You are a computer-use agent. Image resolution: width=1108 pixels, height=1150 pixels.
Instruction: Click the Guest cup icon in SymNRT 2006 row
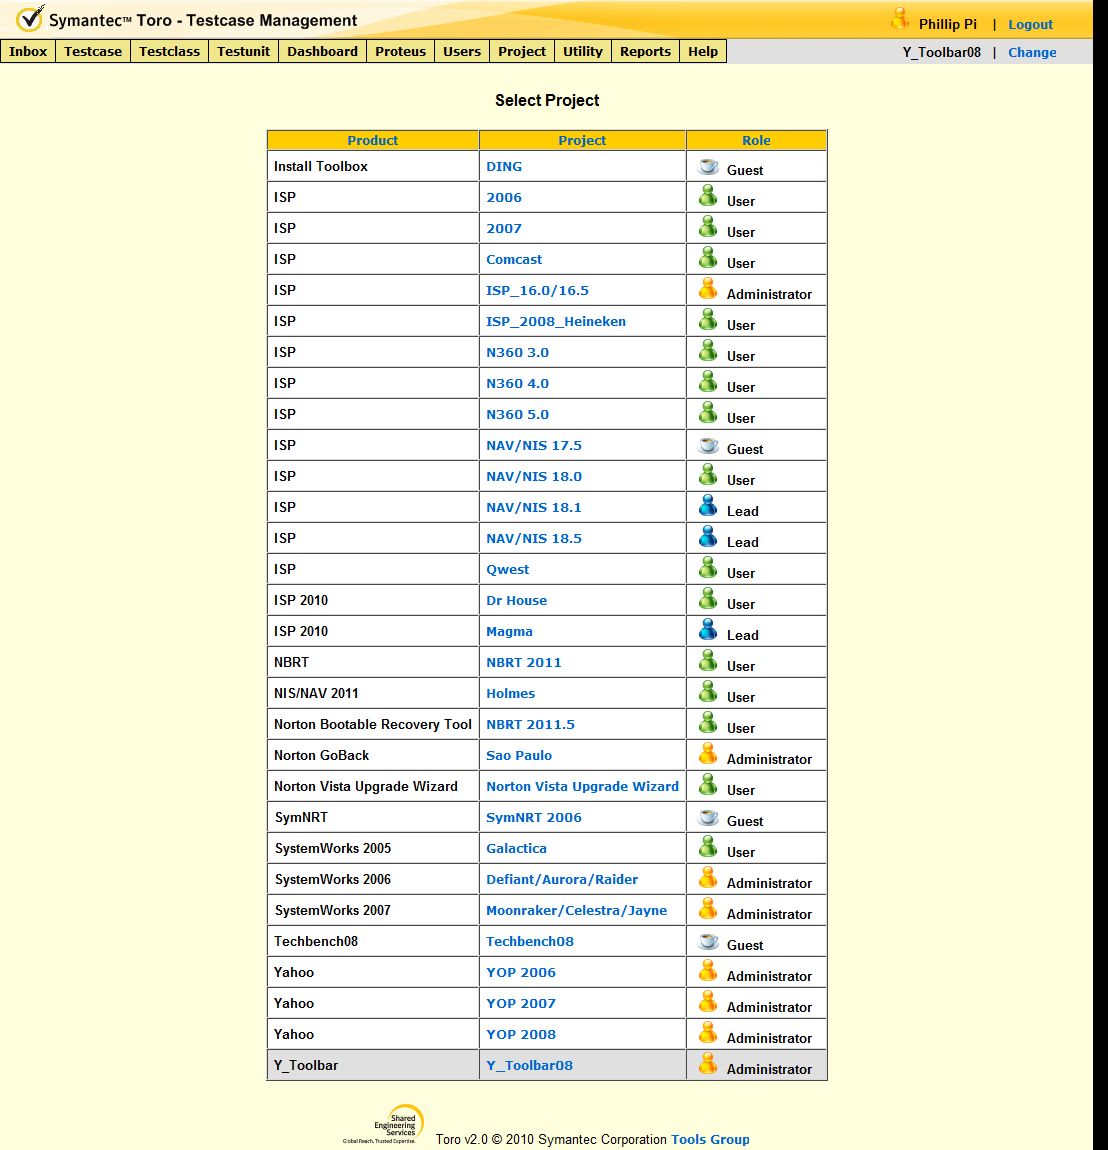(x=708, y=817)
